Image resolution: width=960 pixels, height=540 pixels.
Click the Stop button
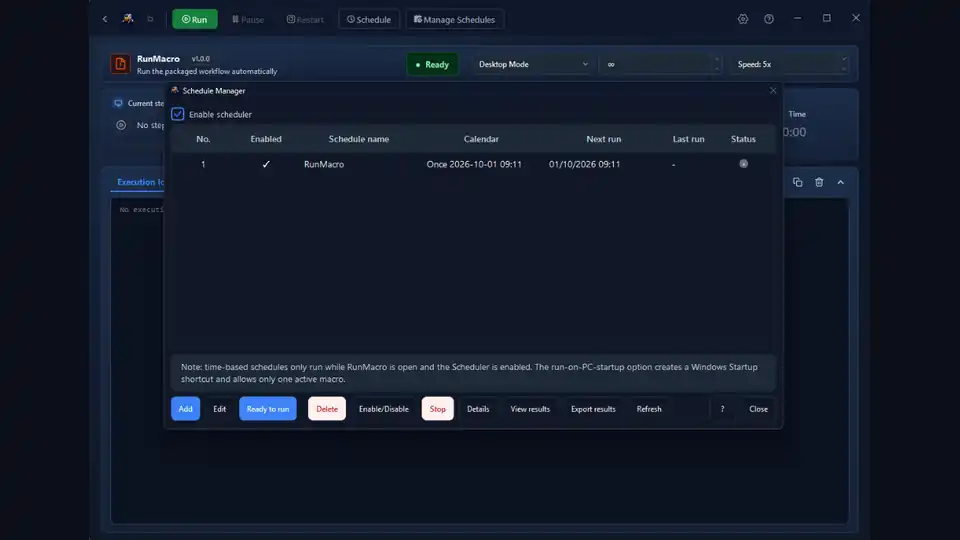tap(438, 409)
